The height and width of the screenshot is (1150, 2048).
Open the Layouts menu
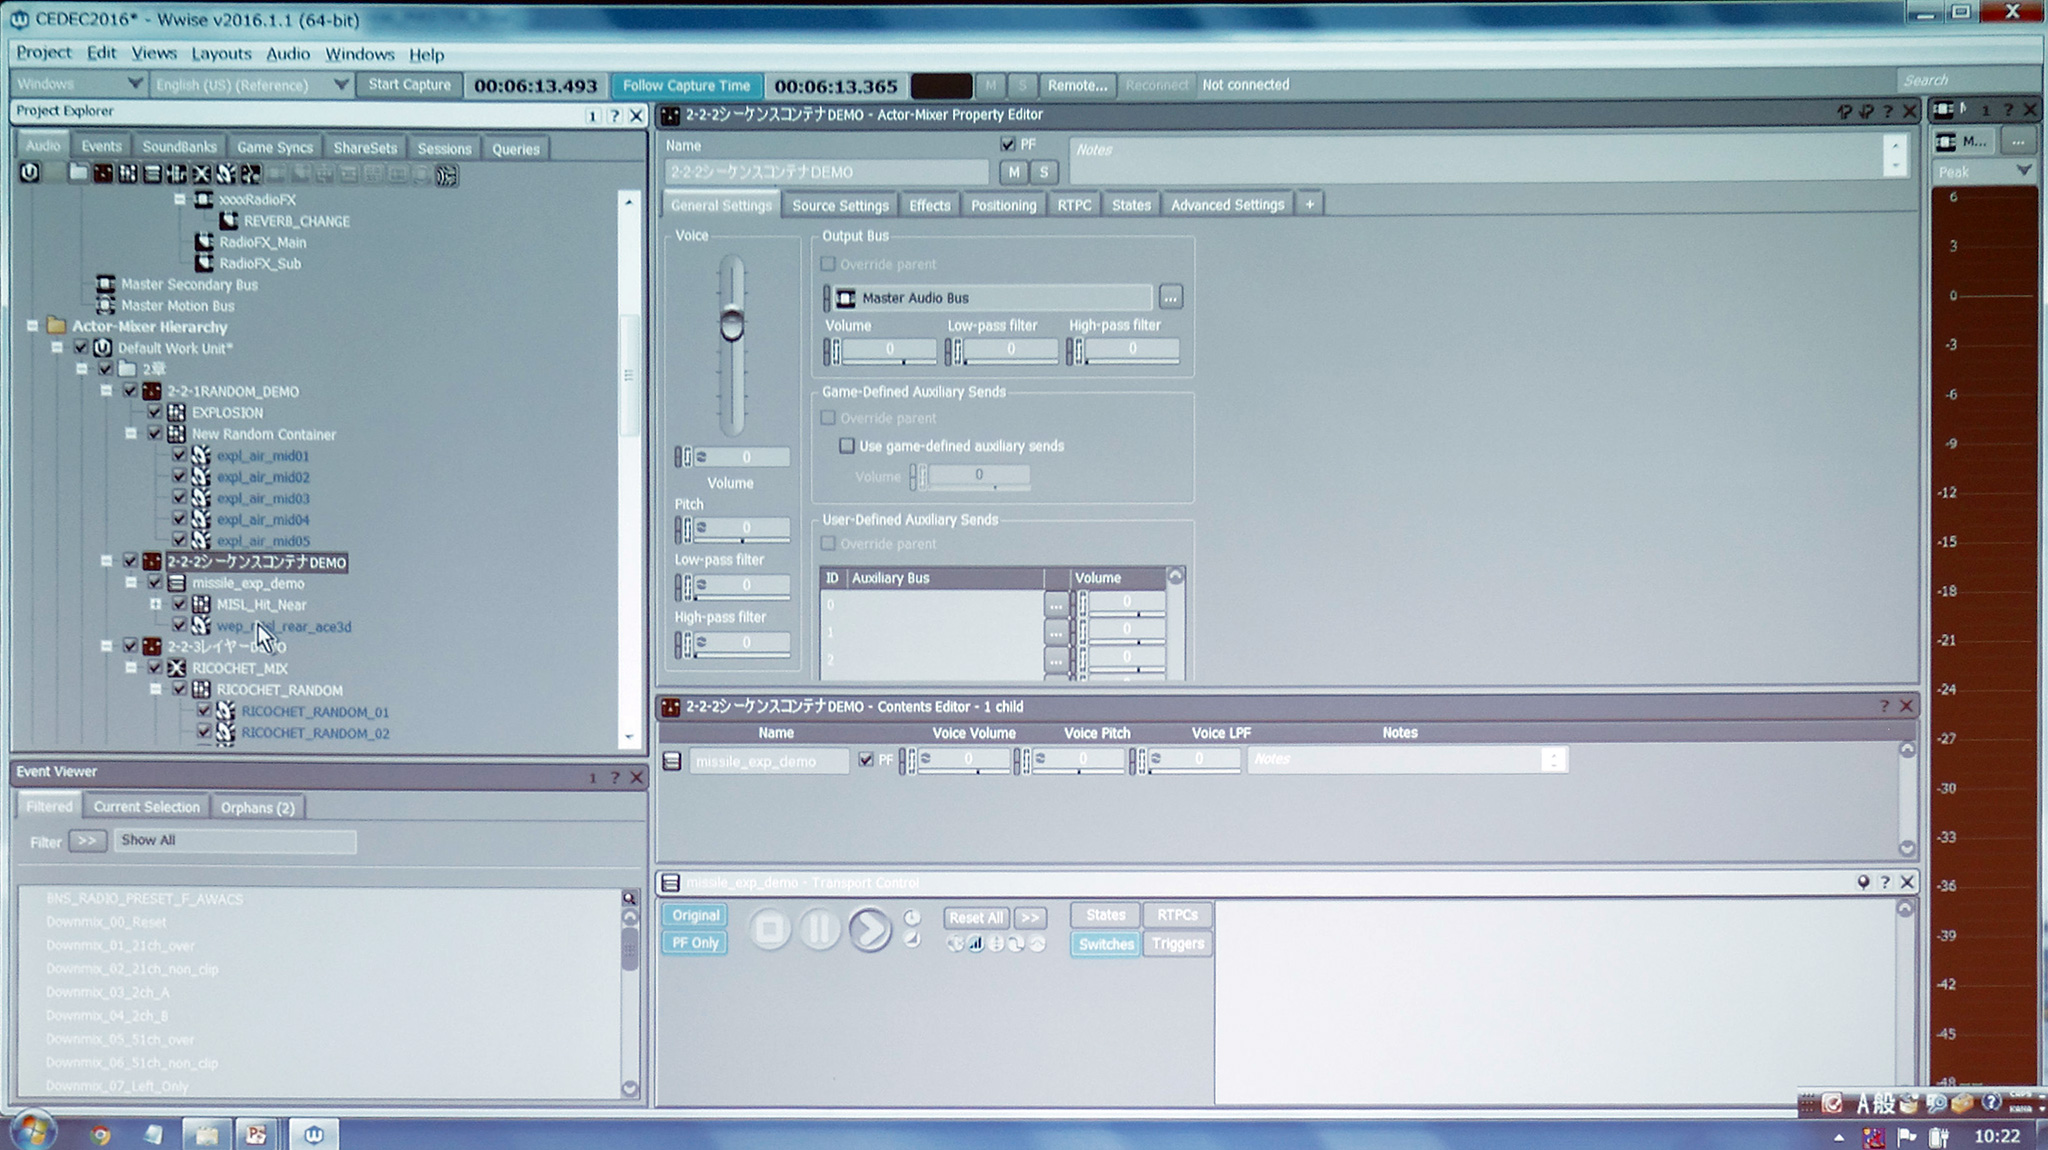pos(221,54)
